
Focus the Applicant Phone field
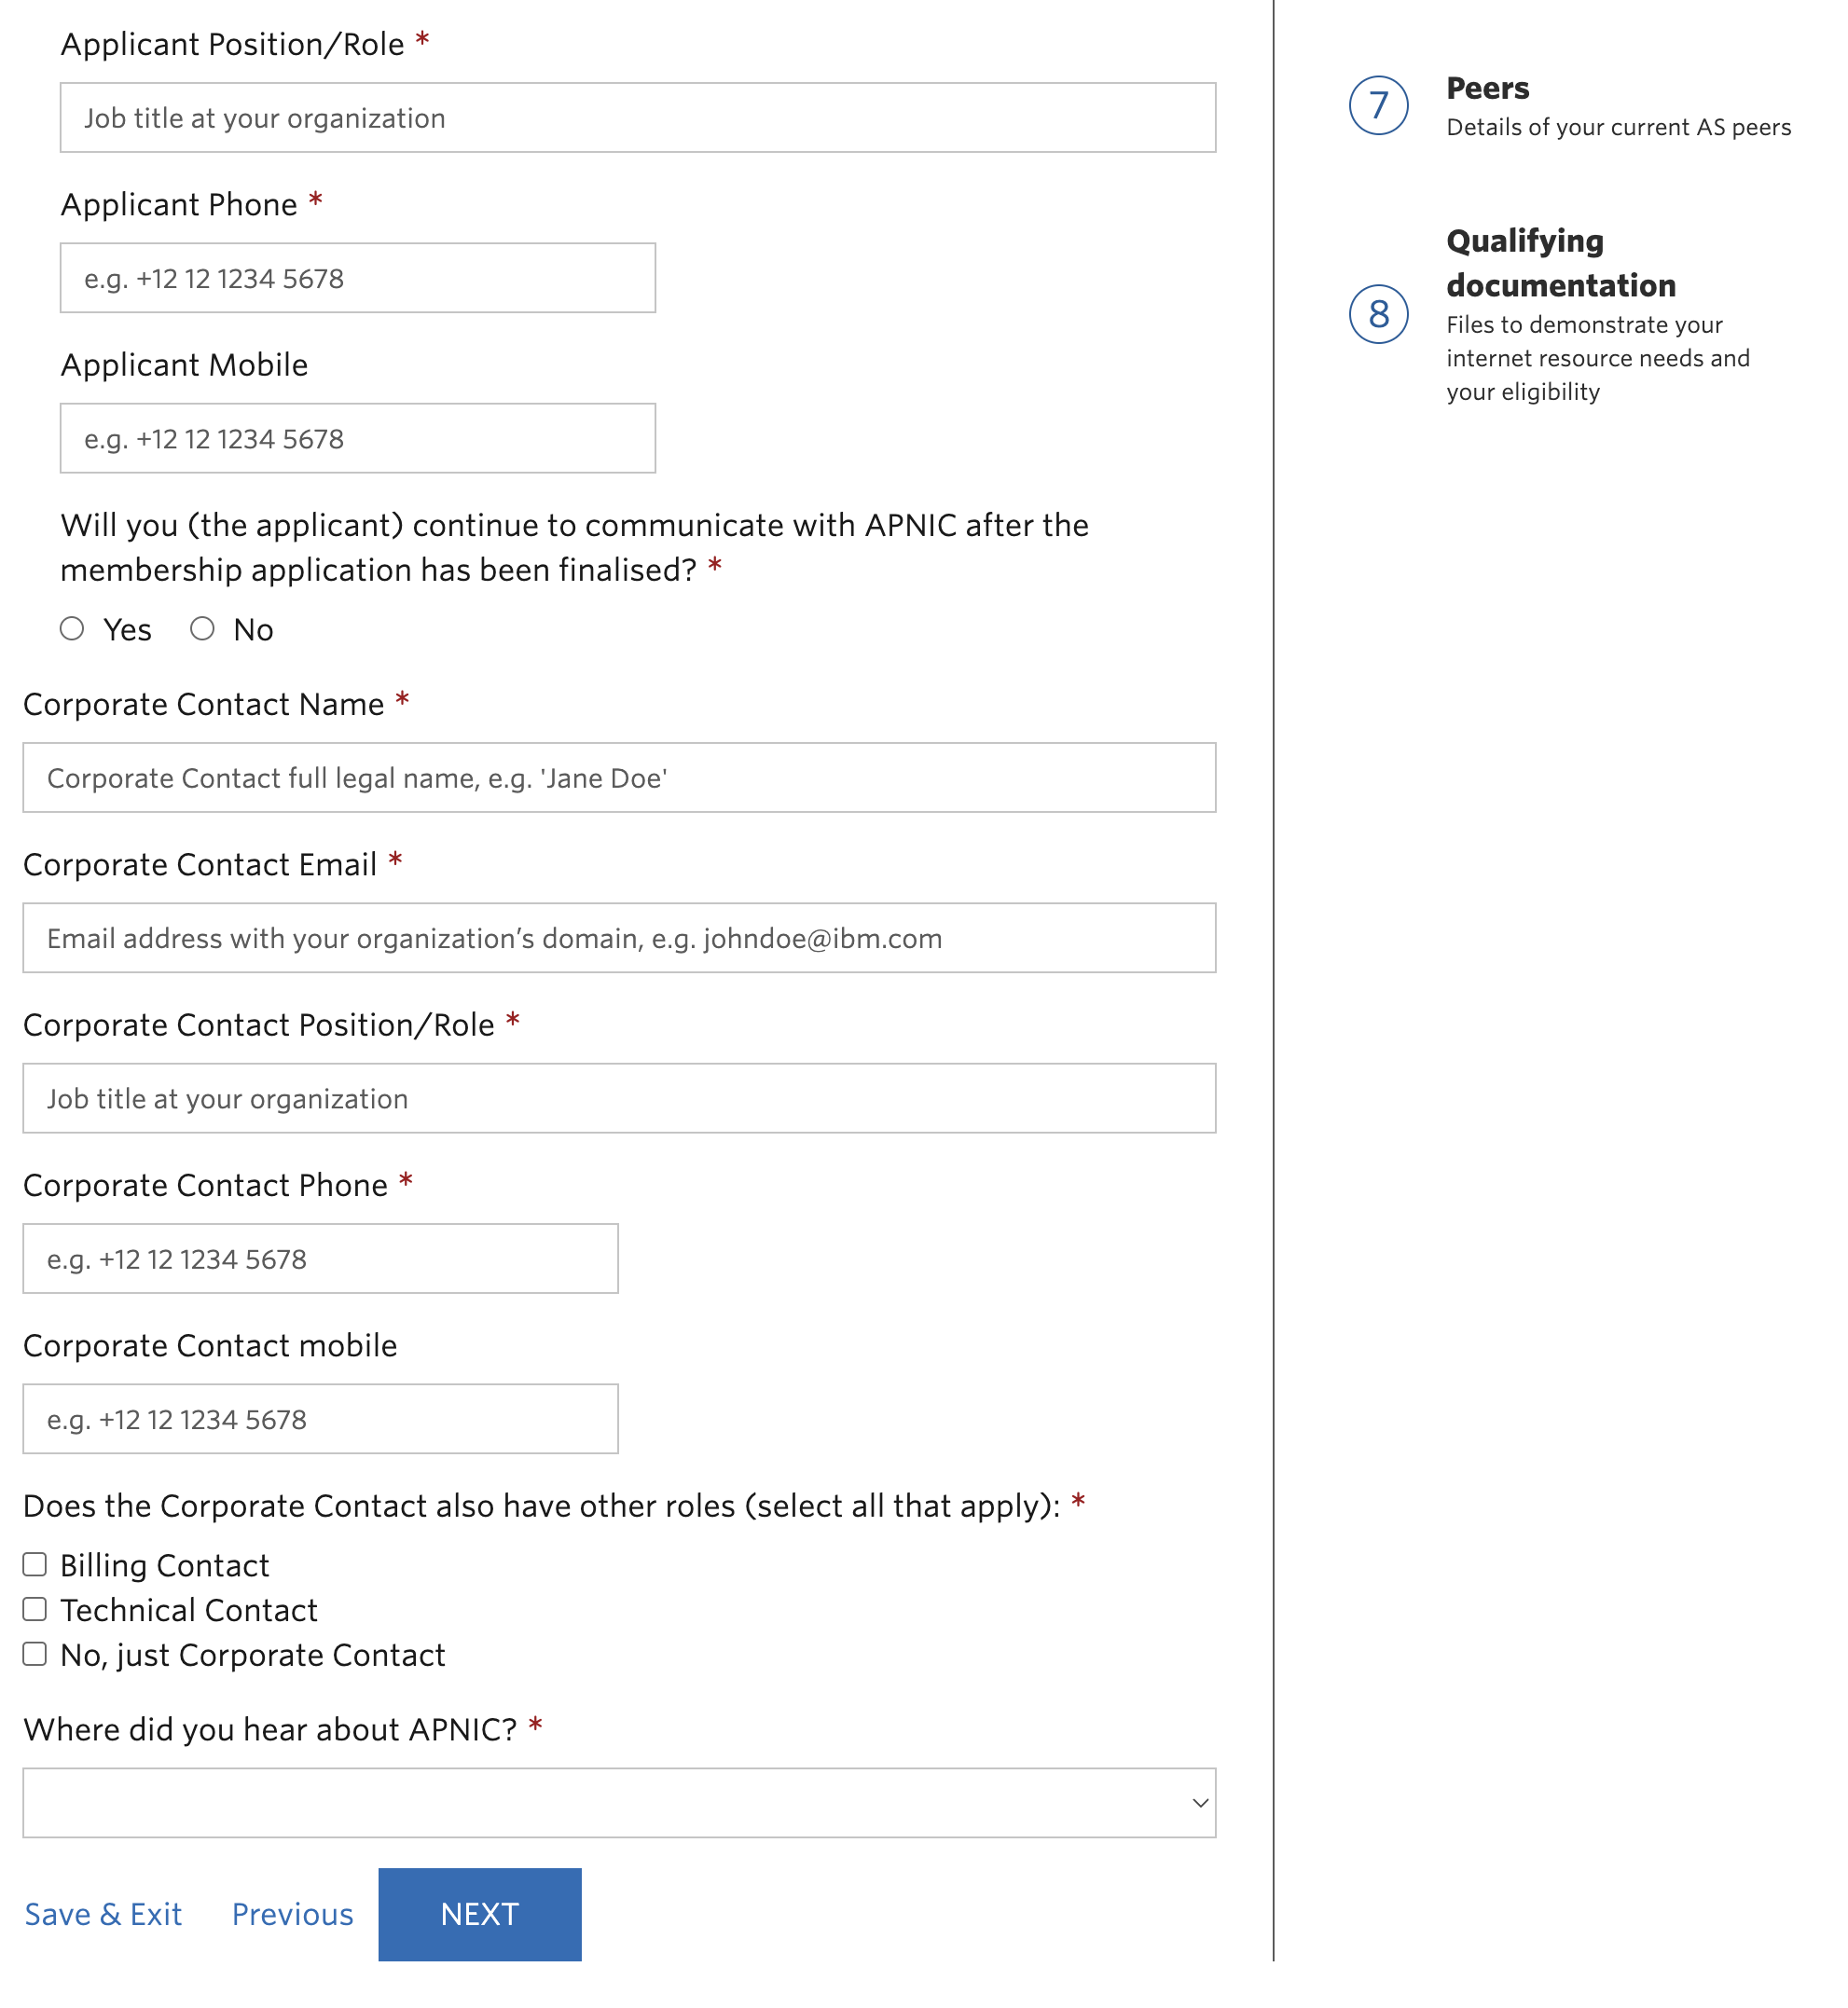coord(357,277)
